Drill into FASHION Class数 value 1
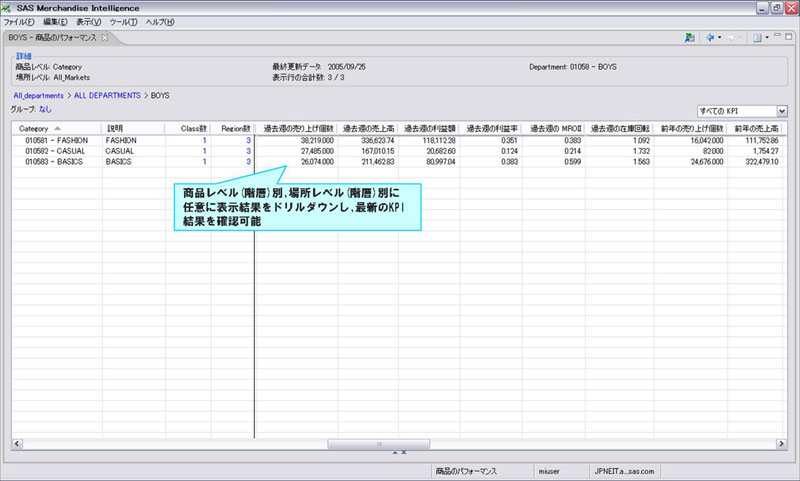 coord(205,140)
